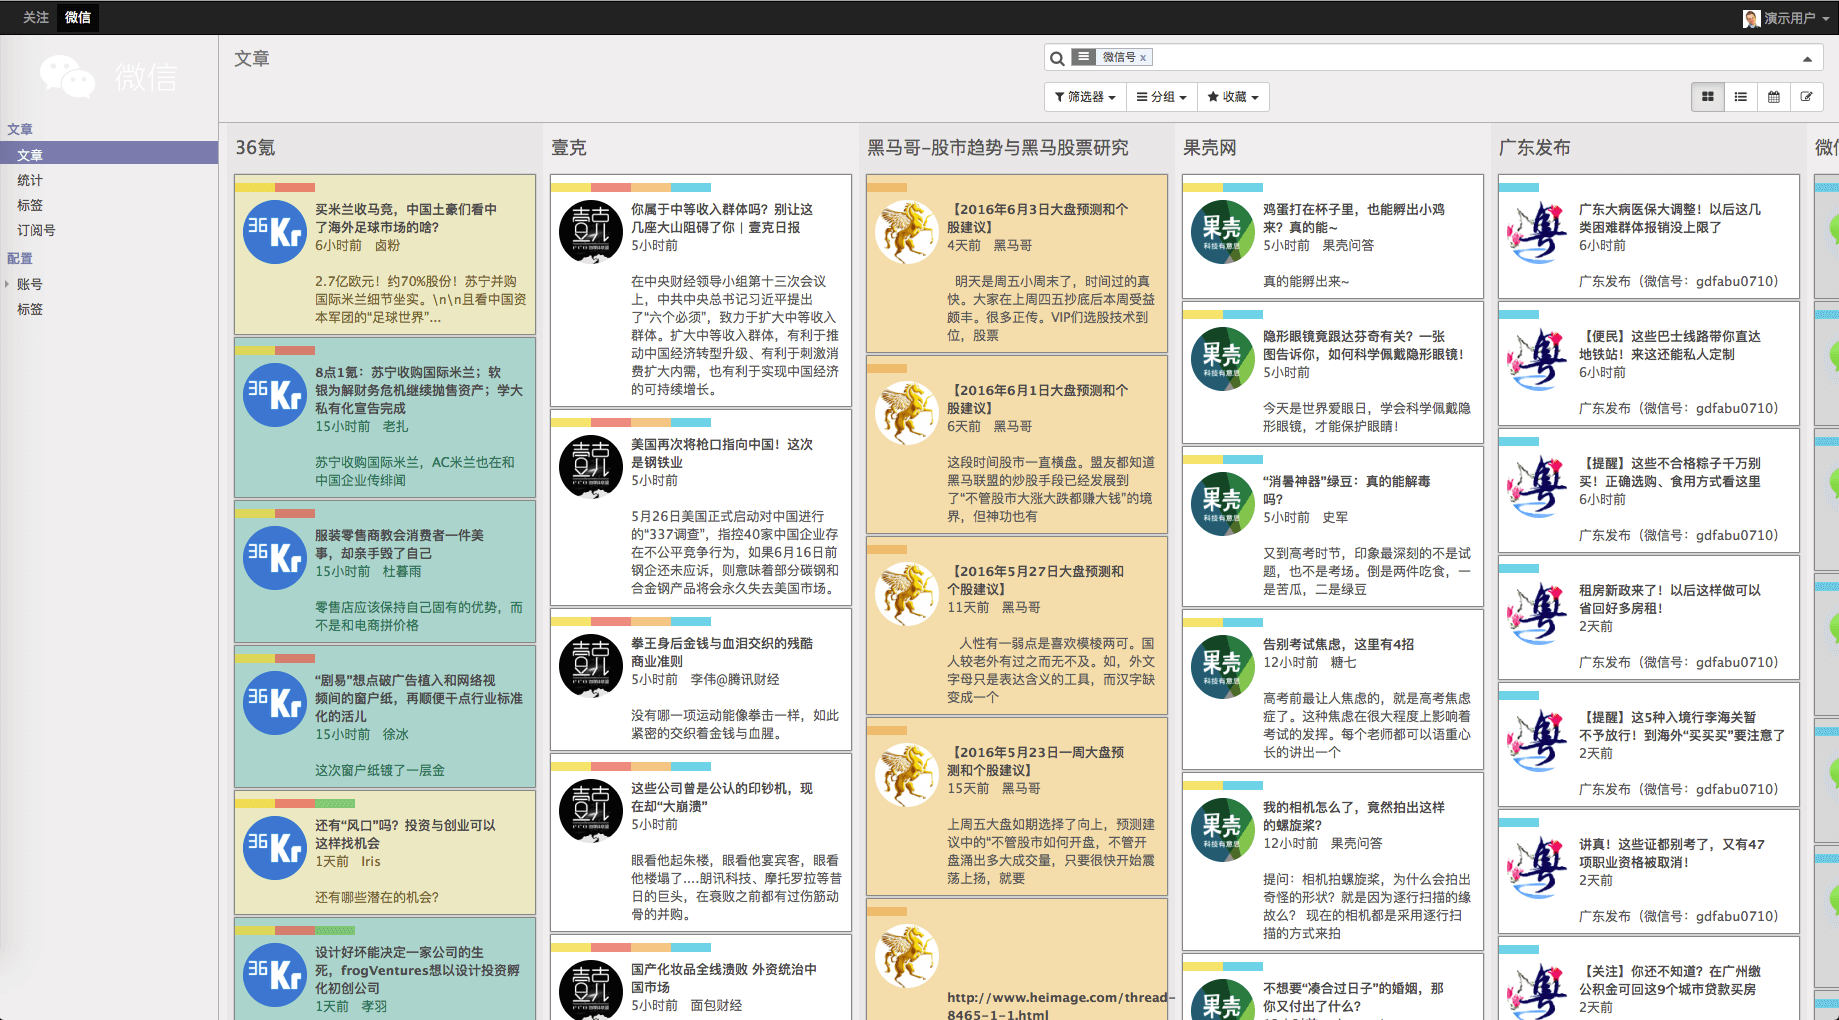Open article 广东大病医保大调整
This screenshot has width=1839, height=1020.
tap(1670, 218)
